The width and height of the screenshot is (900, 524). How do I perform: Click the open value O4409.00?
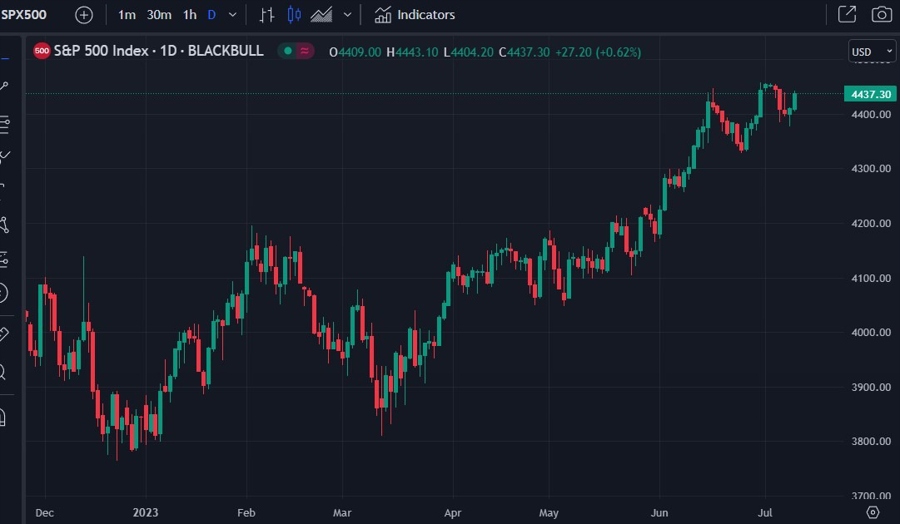(355, 52)
